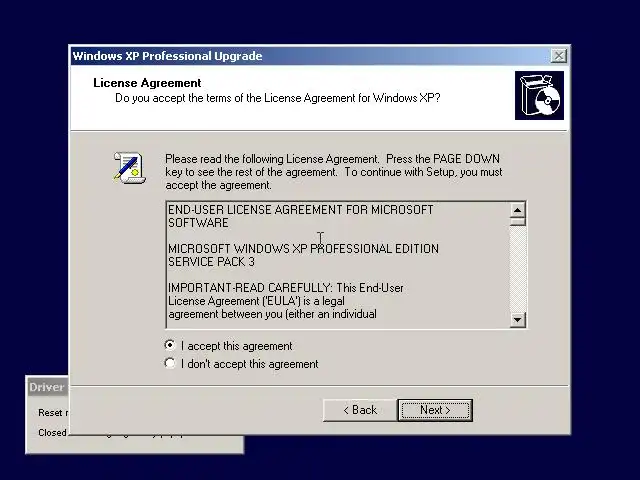
Task: Click "Do you accept the terms" subtitle
Action: point(278,98)
